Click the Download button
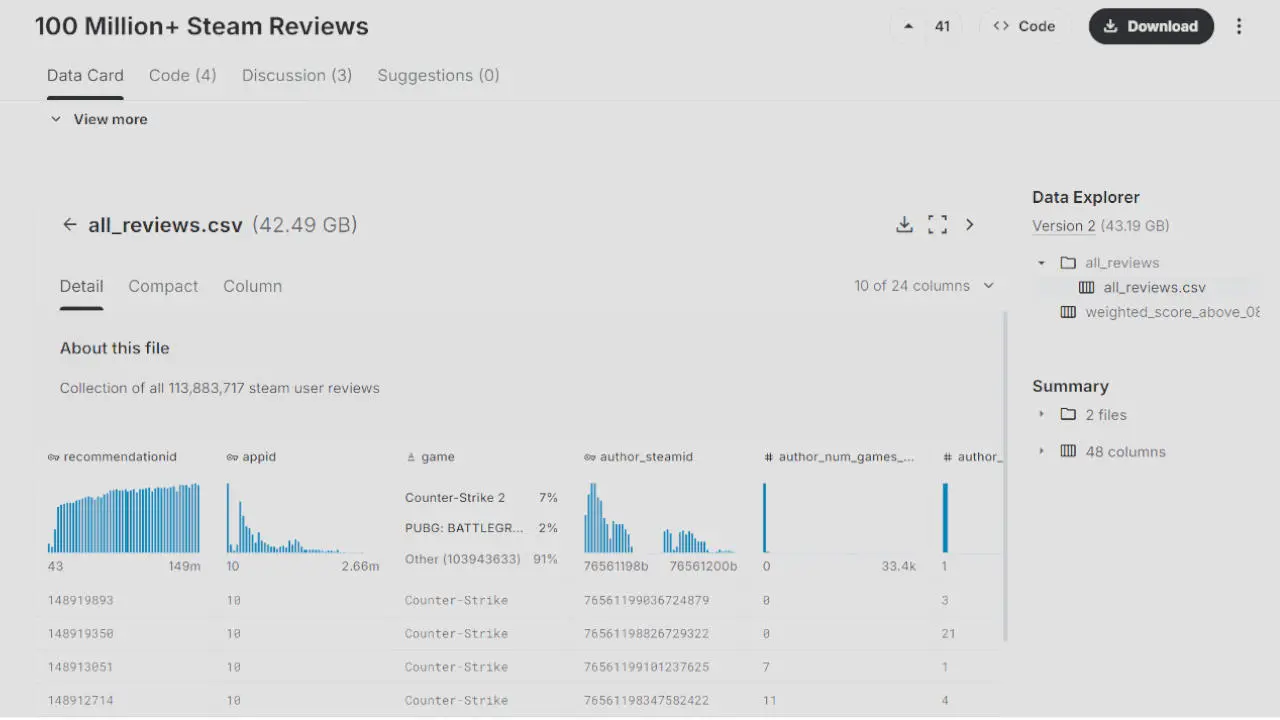 (1151, 27)
